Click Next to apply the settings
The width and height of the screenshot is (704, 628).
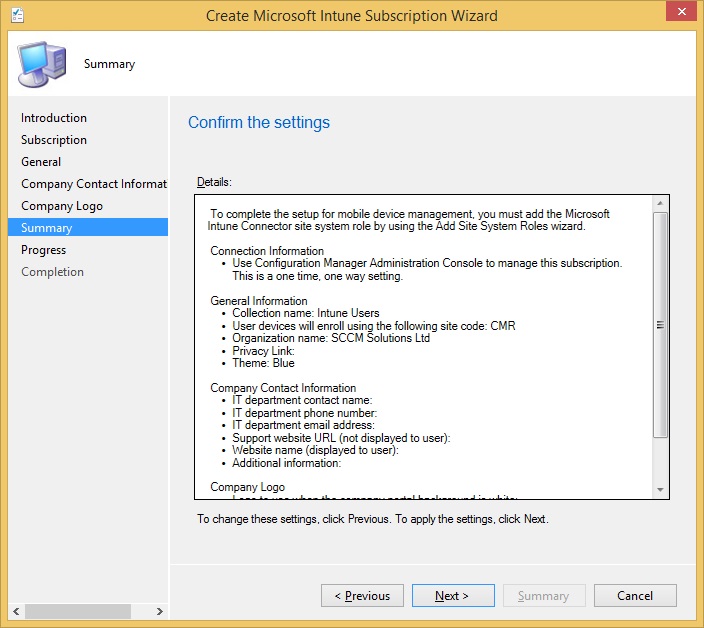(451, 596)
